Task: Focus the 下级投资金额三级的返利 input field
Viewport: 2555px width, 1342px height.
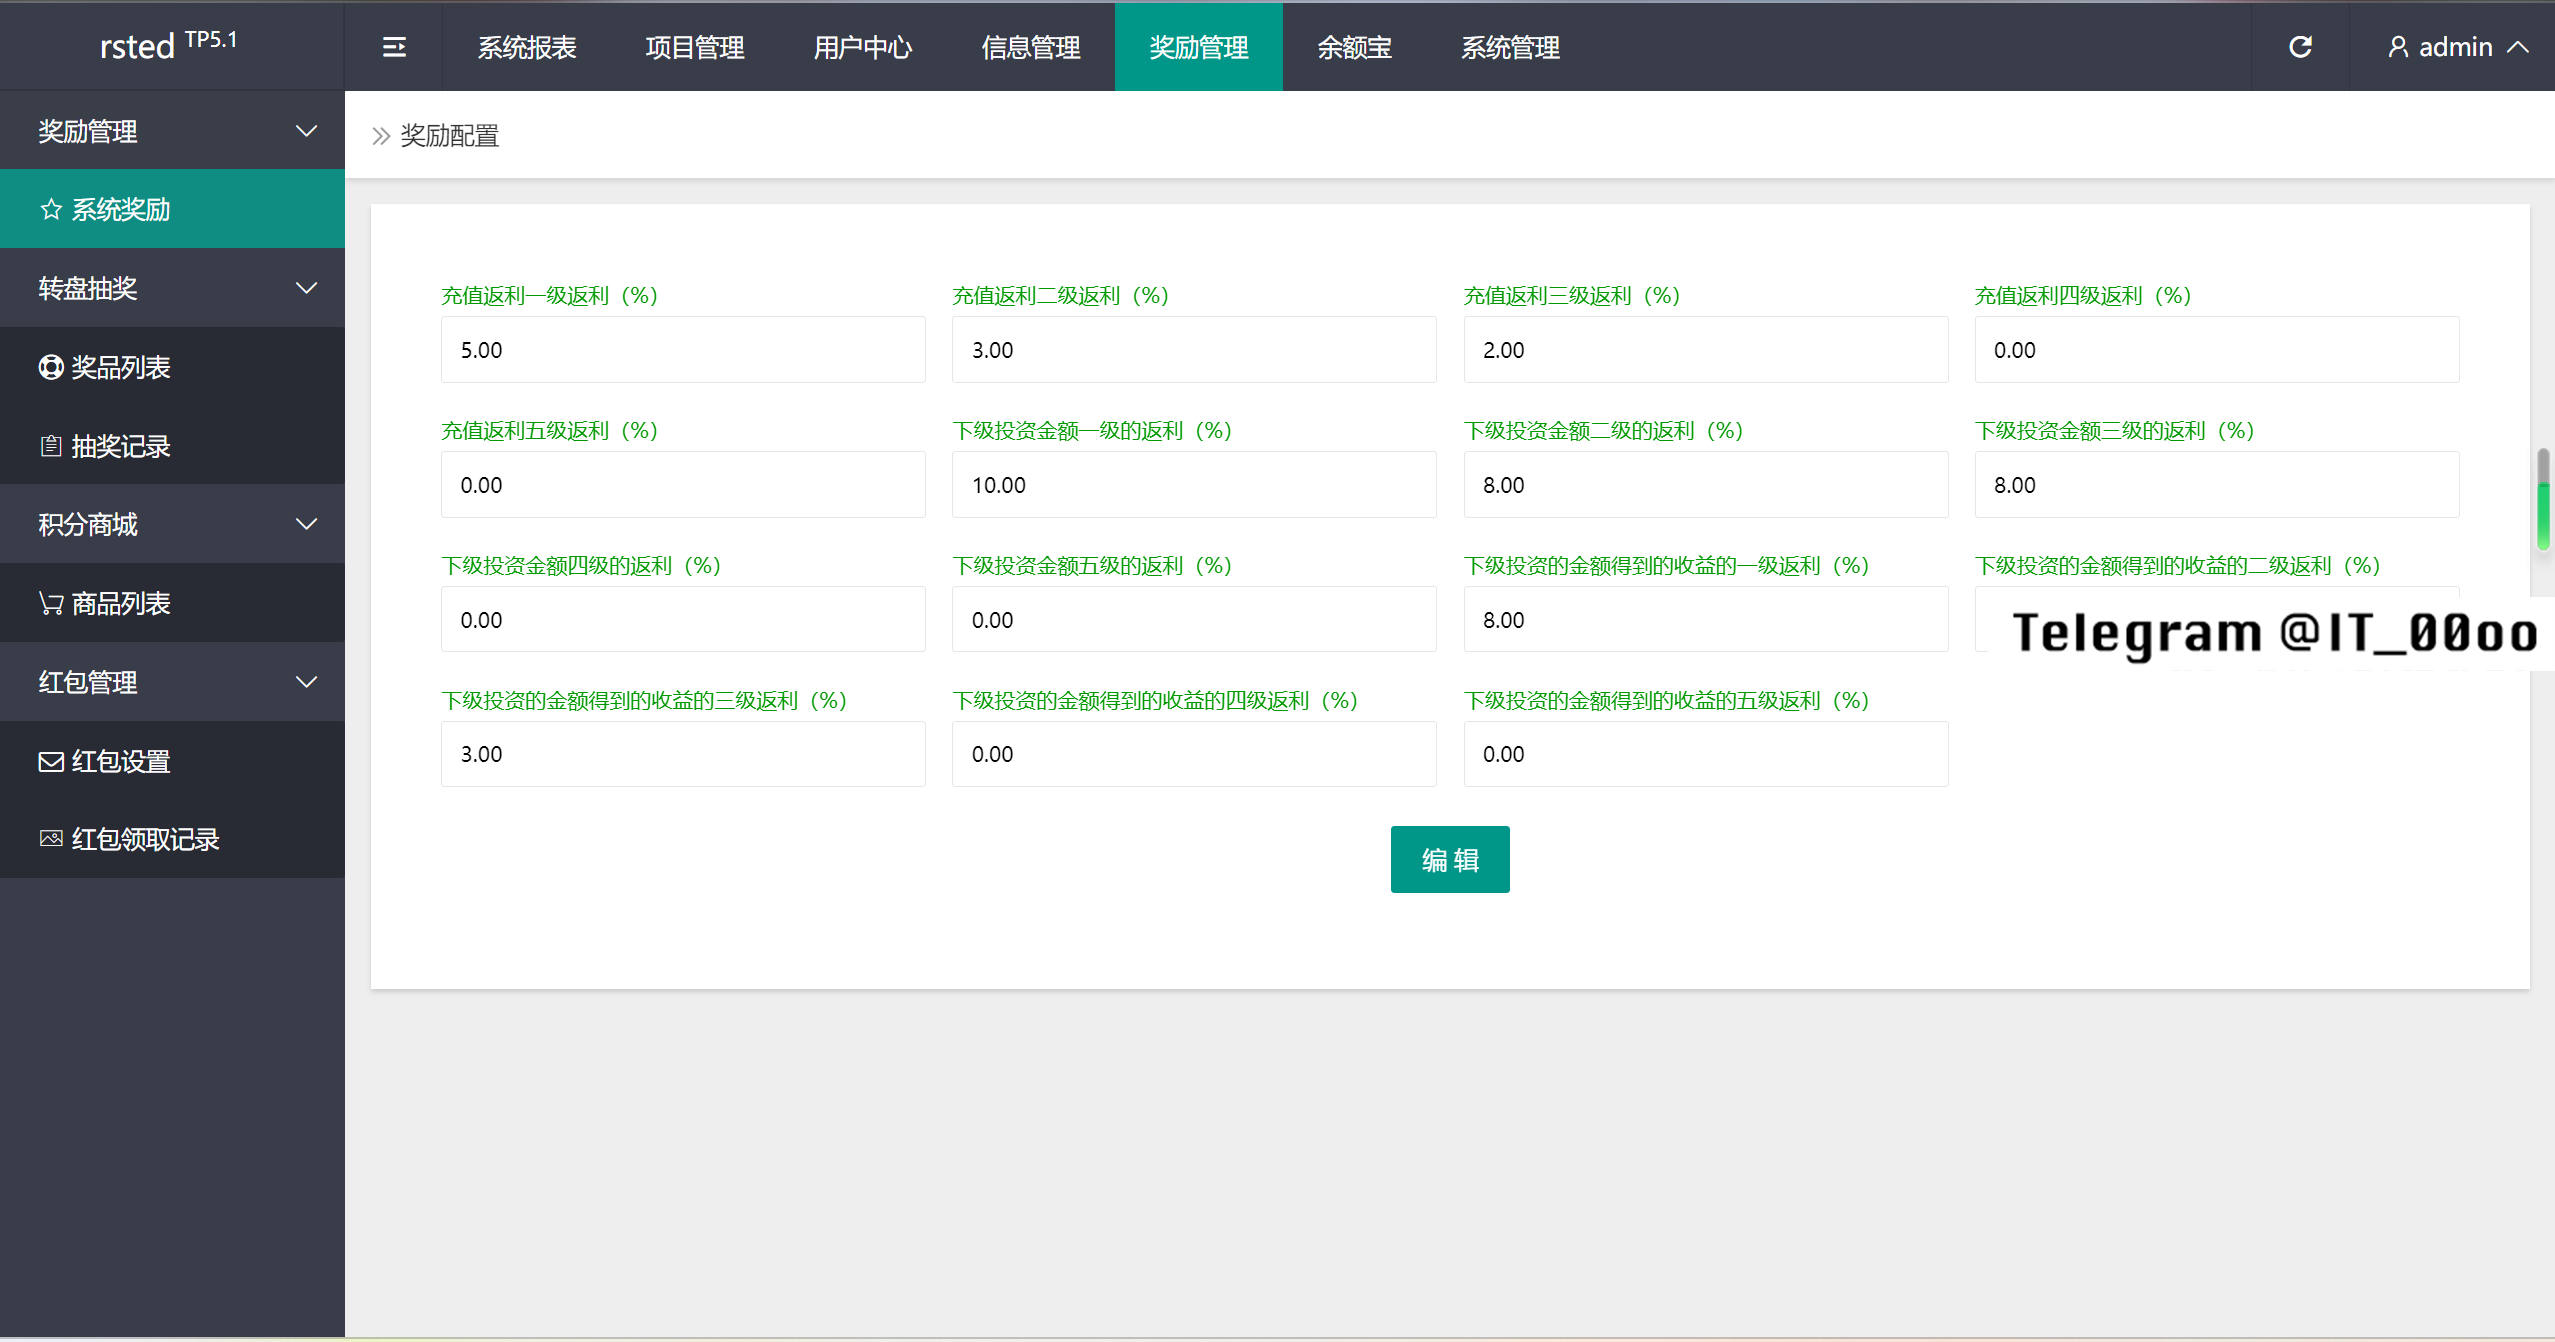Action: tap(2217, 485)
